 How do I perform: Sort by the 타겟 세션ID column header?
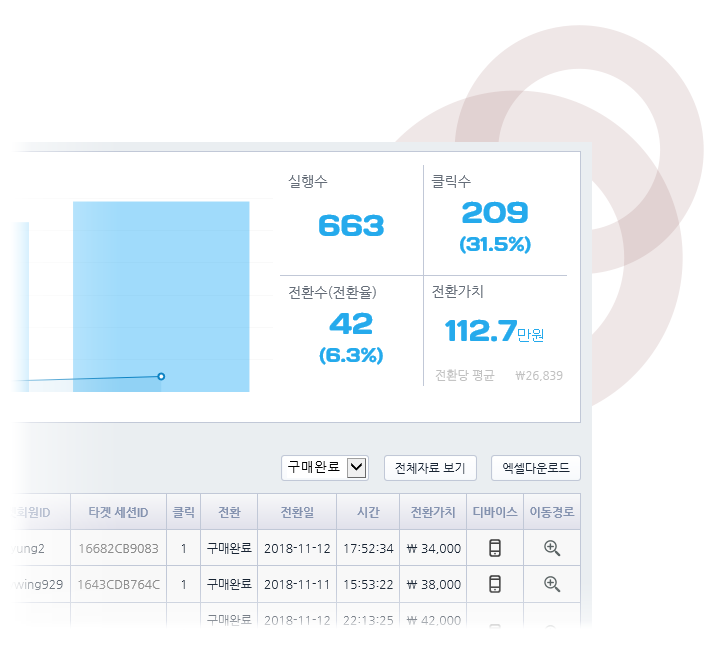pyautogui.click(x=118, y=512)
